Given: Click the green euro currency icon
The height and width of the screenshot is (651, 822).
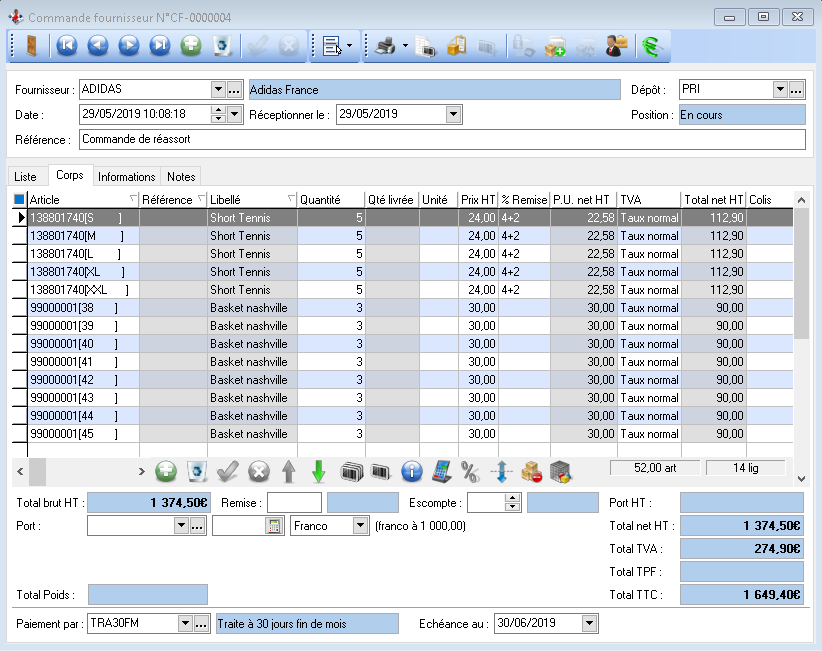Looking at the screenshot, I should tap(652, 45).
